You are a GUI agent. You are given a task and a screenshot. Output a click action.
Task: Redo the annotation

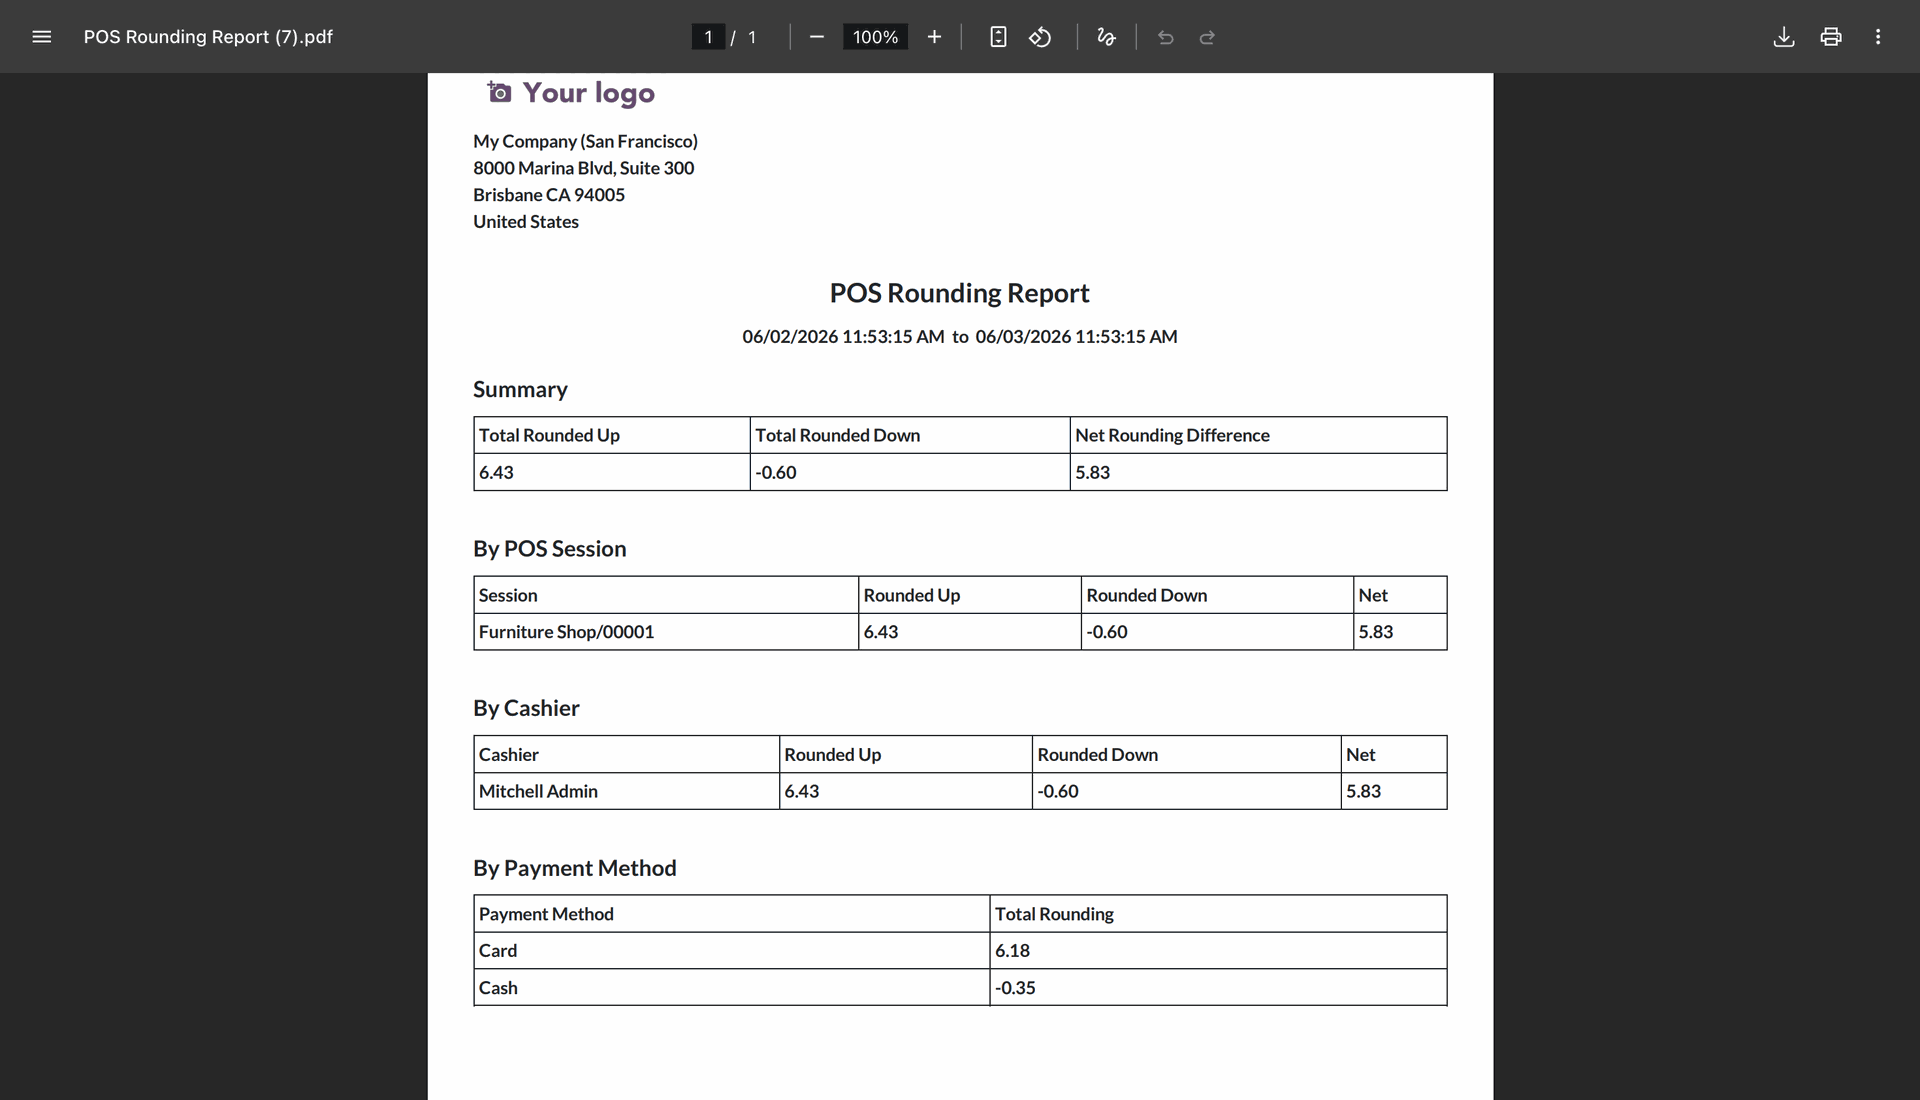(1207, 37)
